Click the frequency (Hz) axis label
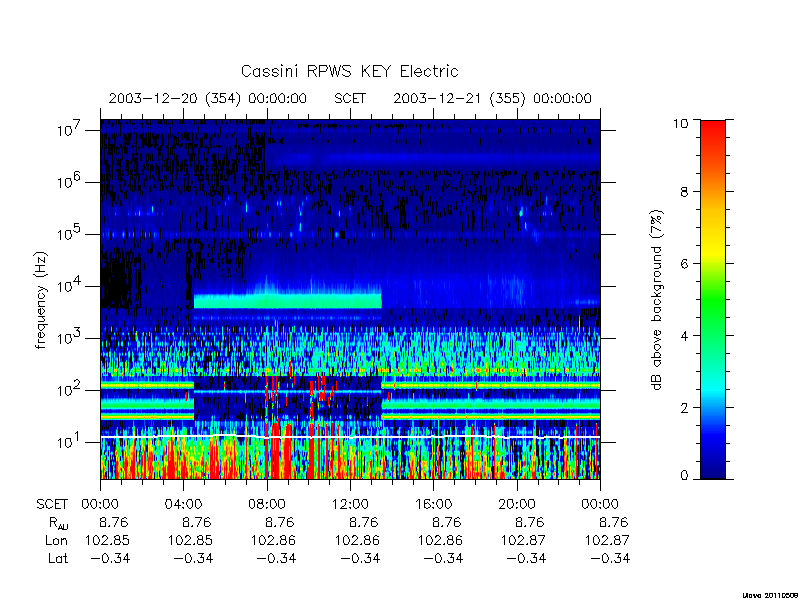 [41, 300]
